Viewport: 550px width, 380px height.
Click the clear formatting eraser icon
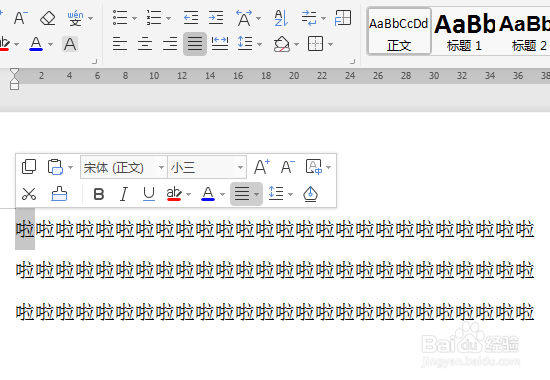tap(48, 18)
